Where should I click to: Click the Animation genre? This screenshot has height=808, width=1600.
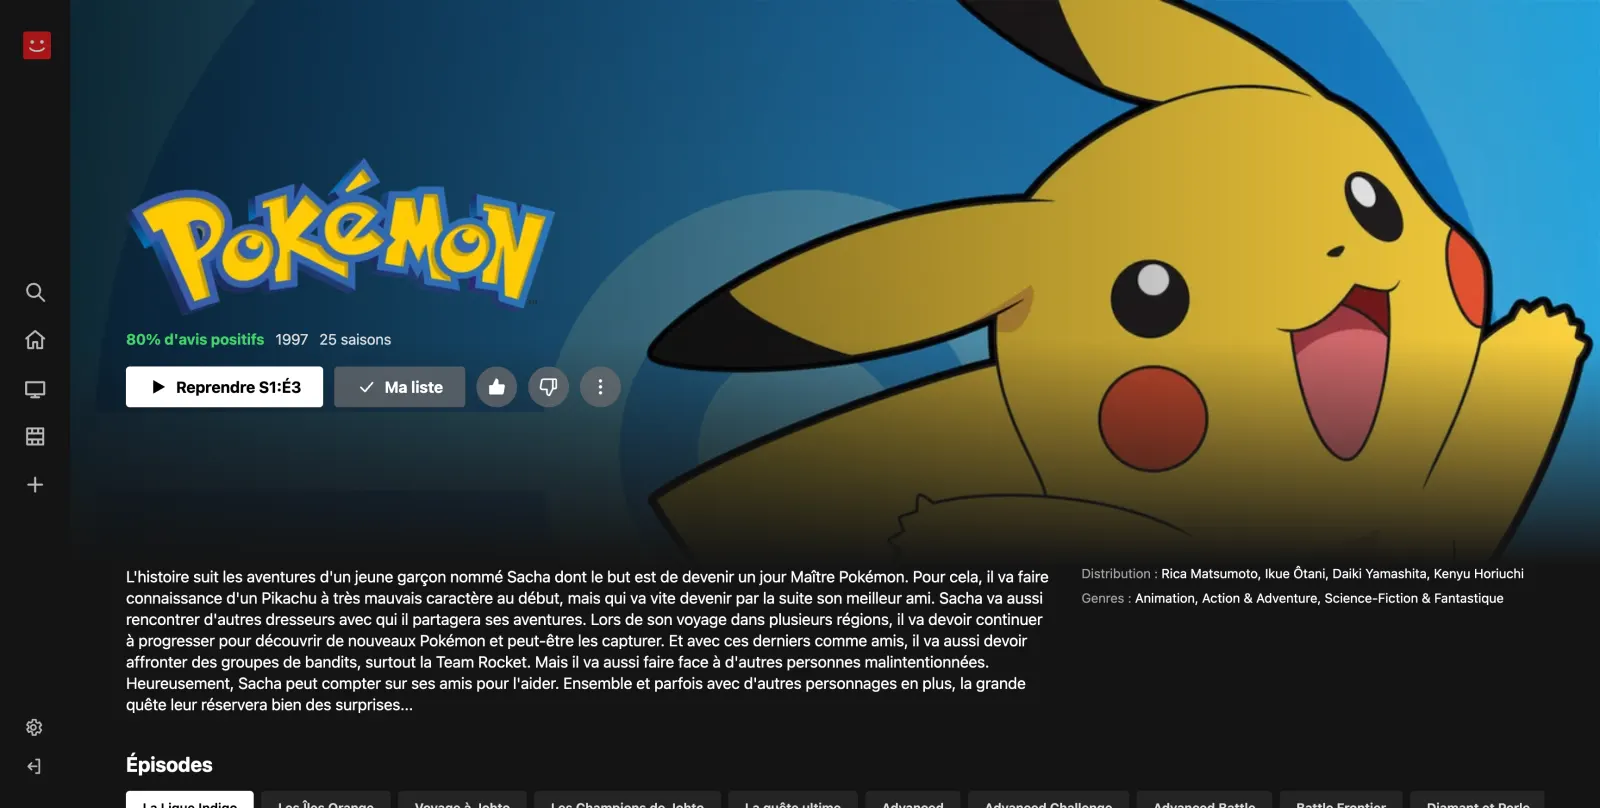click(x=1165, y=598)
